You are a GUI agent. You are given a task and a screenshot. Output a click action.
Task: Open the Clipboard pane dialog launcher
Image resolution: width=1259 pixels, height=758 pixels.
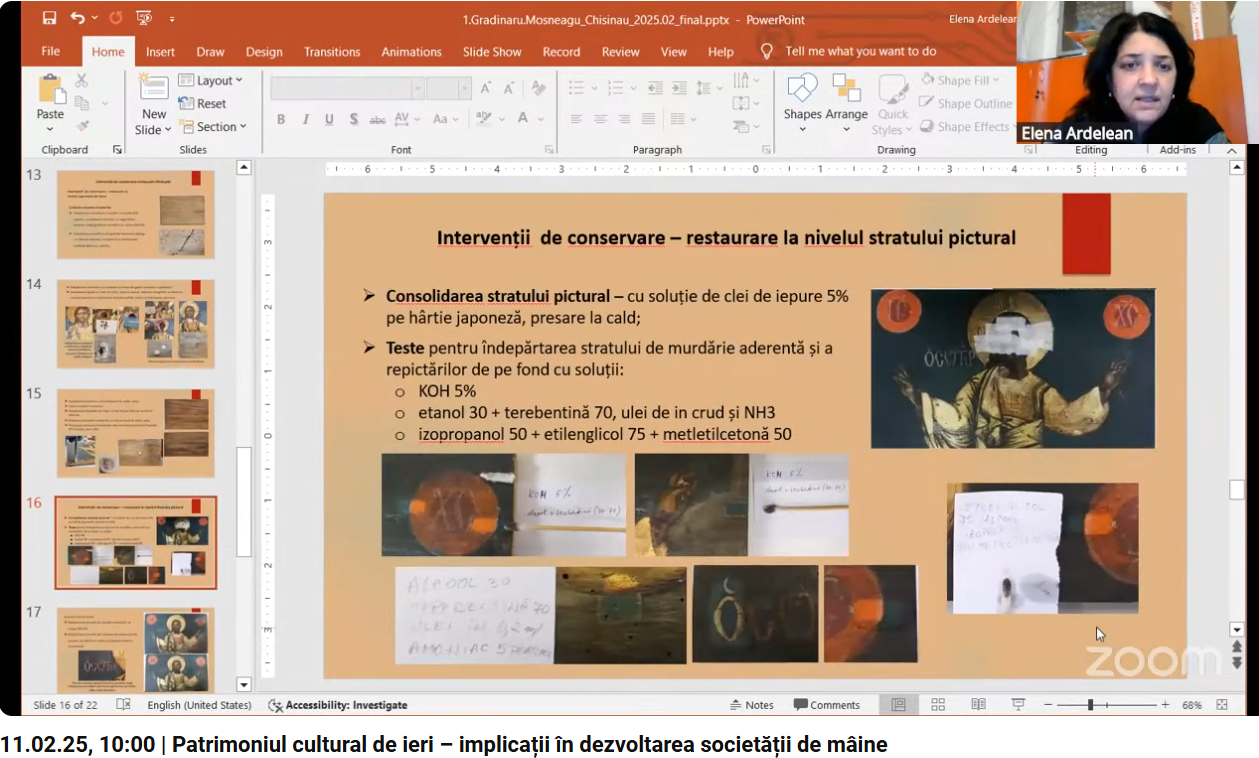point(117,150)
